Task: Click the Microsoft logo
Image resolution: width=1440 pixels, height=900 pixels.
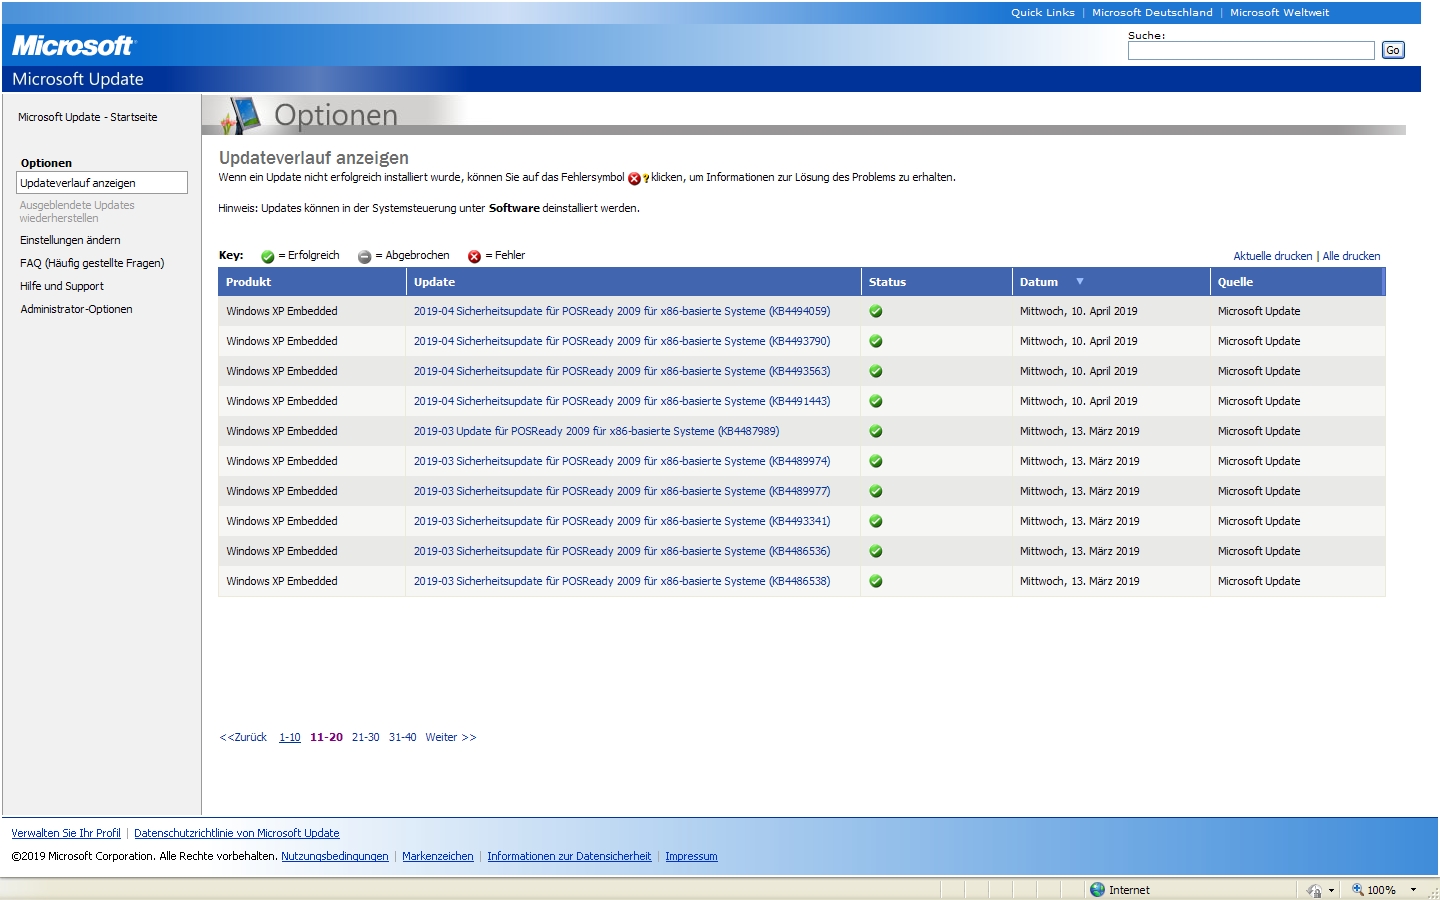Action: pyautogui.click(x=73, y=46)
